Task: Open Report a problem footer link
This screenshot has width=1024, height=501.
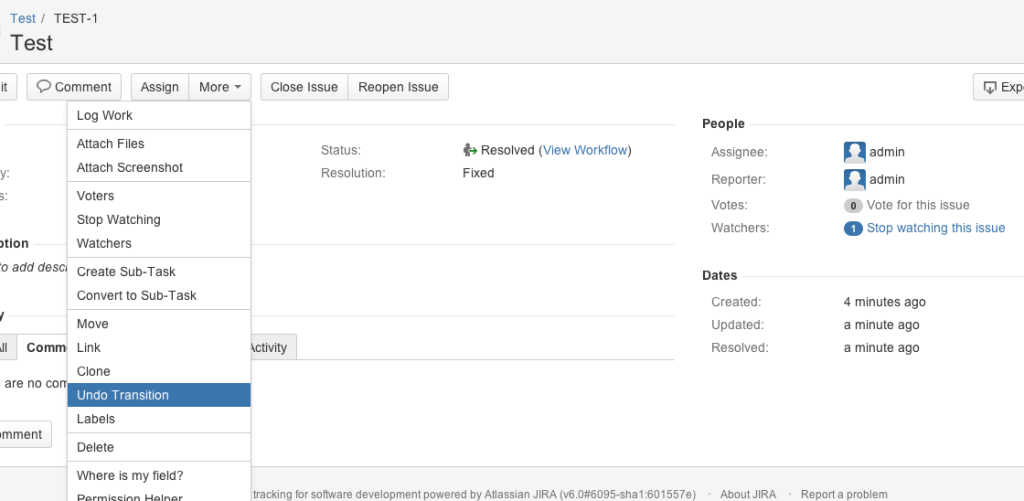Action: pos(844,494)
